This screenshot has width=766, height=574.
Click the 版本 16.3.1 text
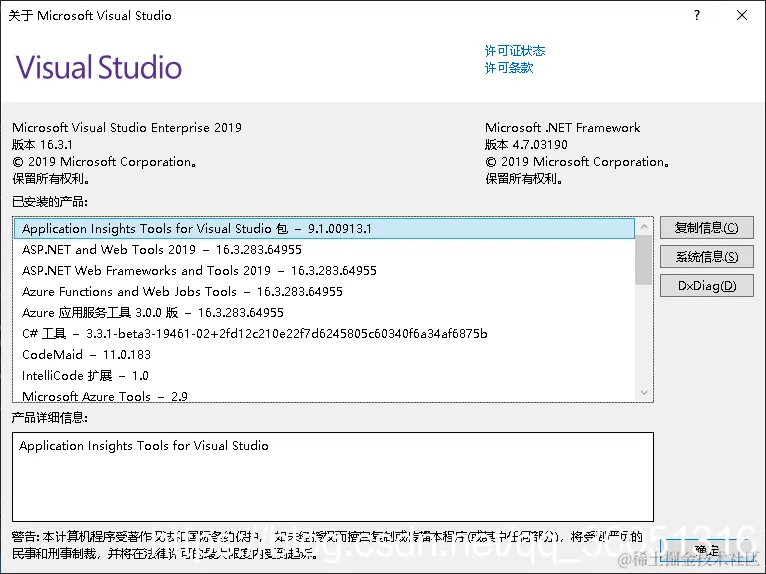43,145
